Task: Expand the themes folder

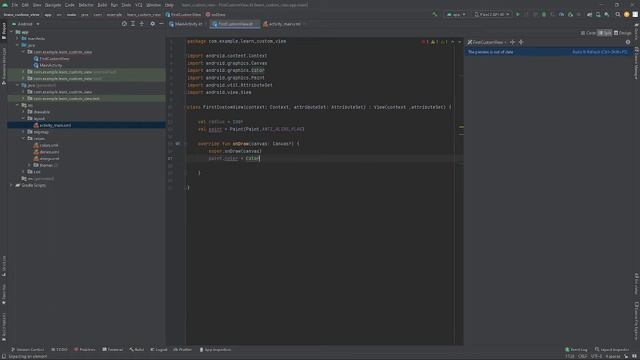Action: (30, 165)
